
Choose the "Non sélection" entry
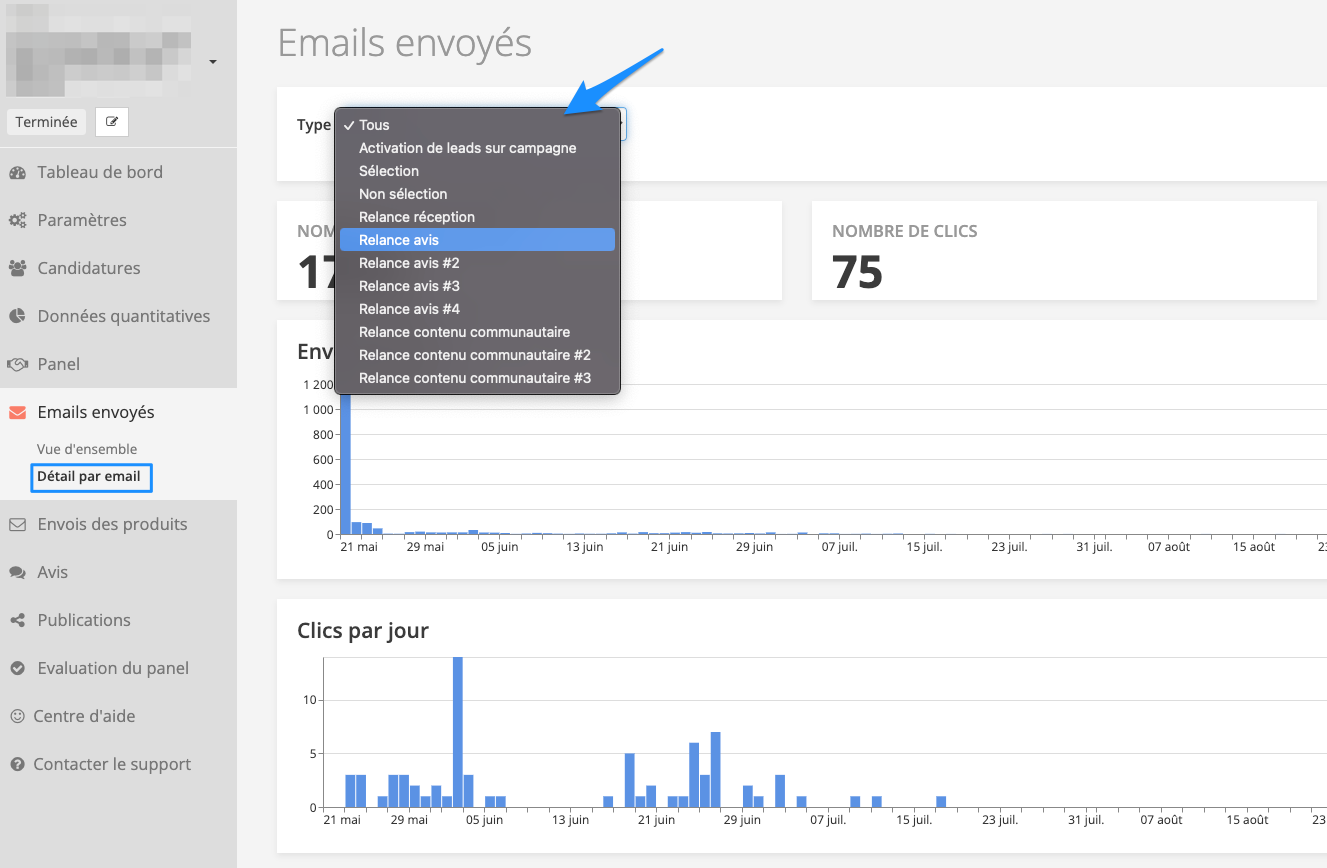click(403, 194)
